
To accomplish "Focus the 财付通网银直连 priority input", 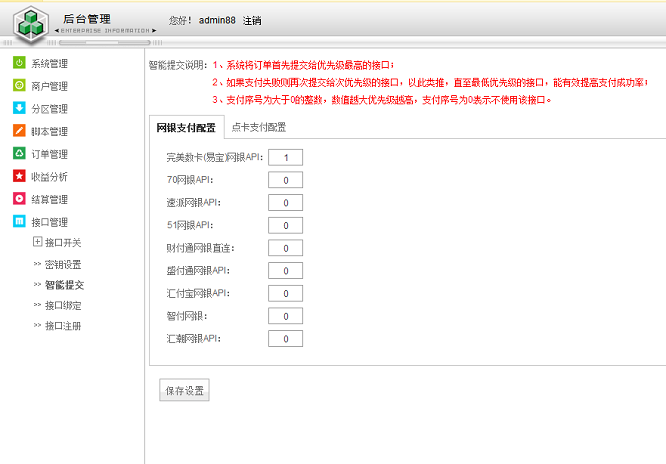I will (x=285, y=248).
